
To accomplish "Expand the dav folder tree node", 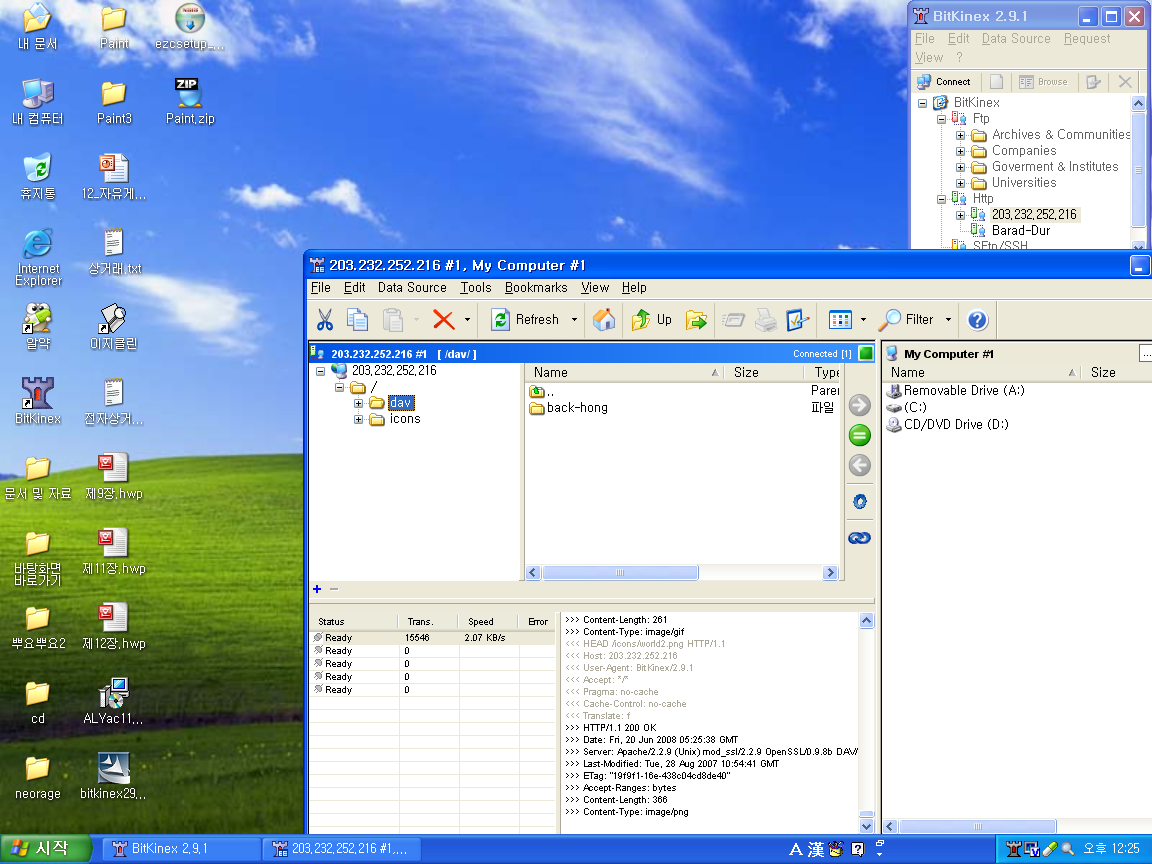I will 359,403.
